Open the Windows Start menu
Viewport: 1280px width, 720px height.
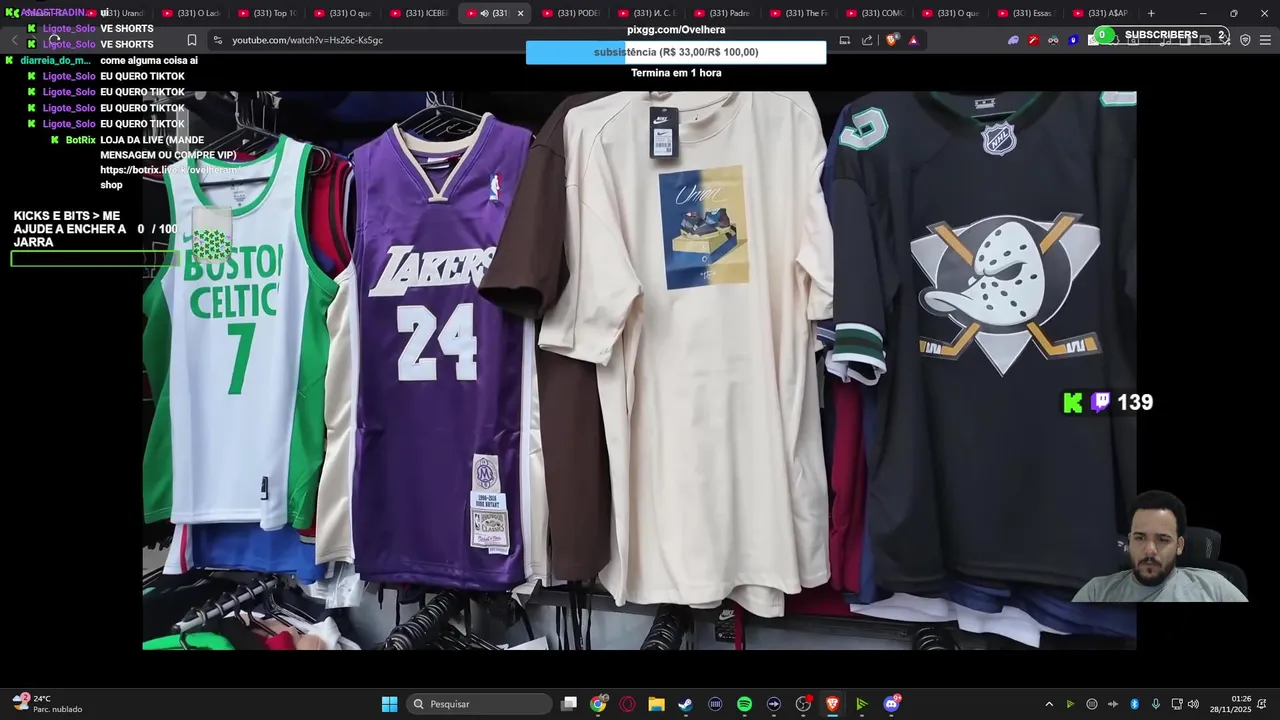[389, 704]
